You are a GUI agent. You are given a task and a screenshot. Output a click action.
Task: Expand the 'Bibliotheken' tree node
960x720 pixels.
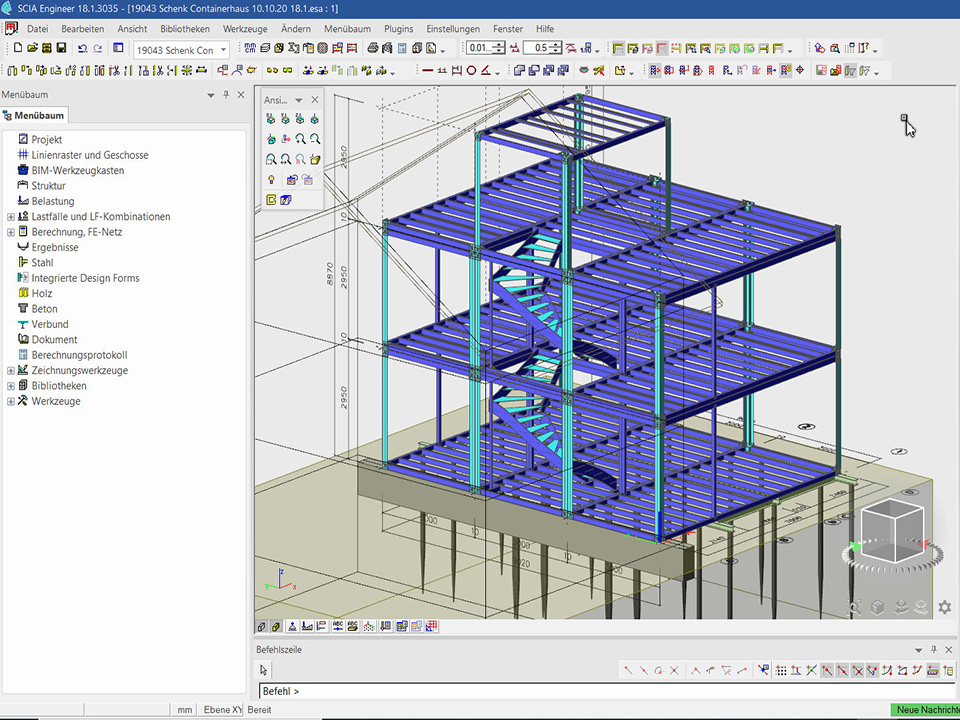click(11, 386)
